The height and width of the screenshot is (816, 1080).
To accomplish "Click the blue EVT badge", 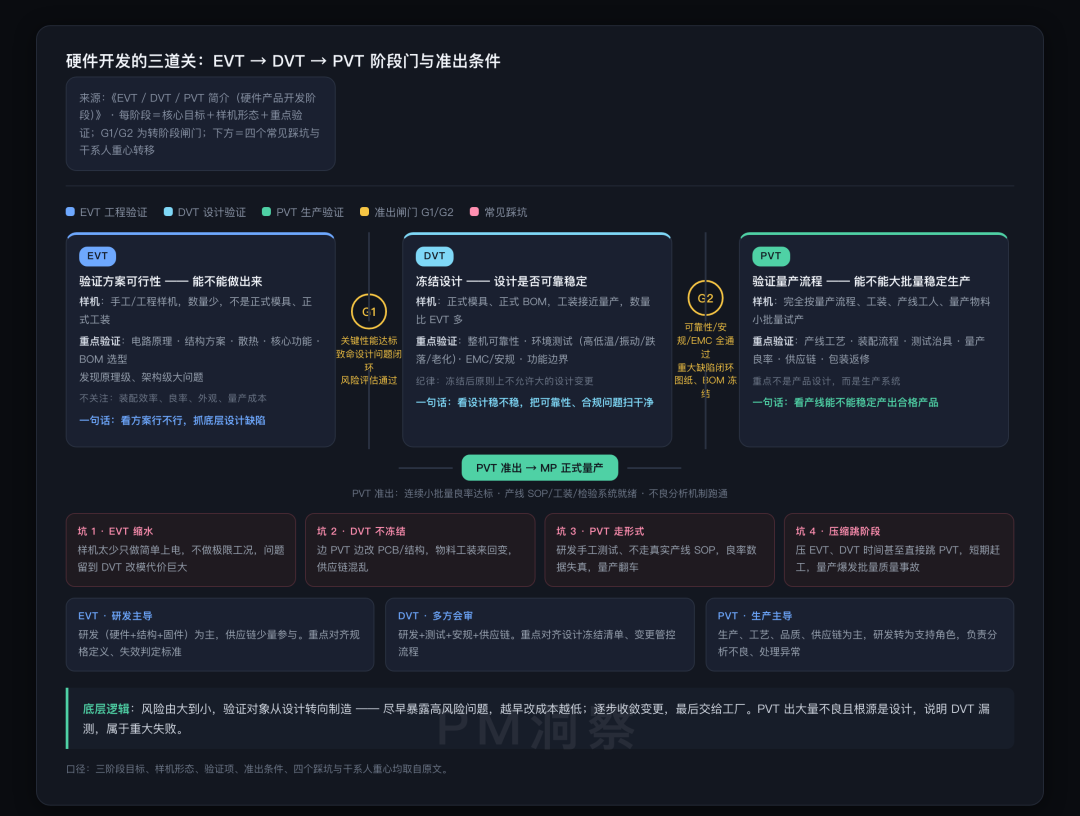I will point(97,256).
